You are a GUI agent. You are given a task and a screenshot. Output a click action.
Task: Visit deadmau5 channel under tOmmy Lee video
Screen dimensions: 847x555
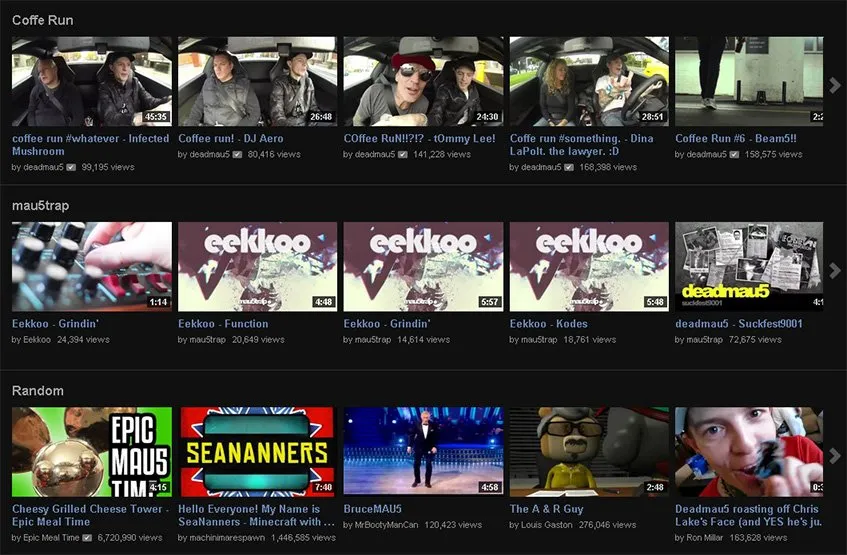(x=375, y=155)
